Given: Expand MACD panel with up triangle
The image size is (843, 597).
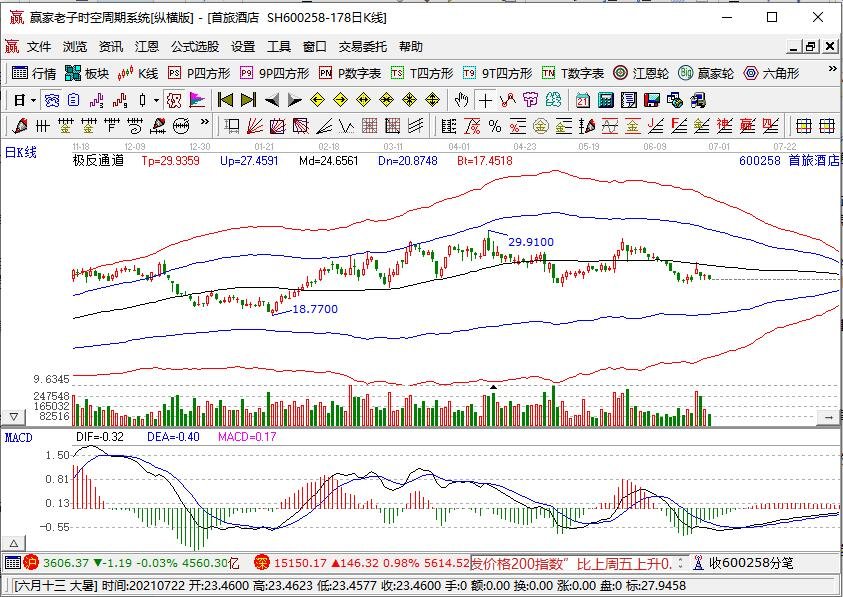Looking at the screenshot, I should click(13, 543).
